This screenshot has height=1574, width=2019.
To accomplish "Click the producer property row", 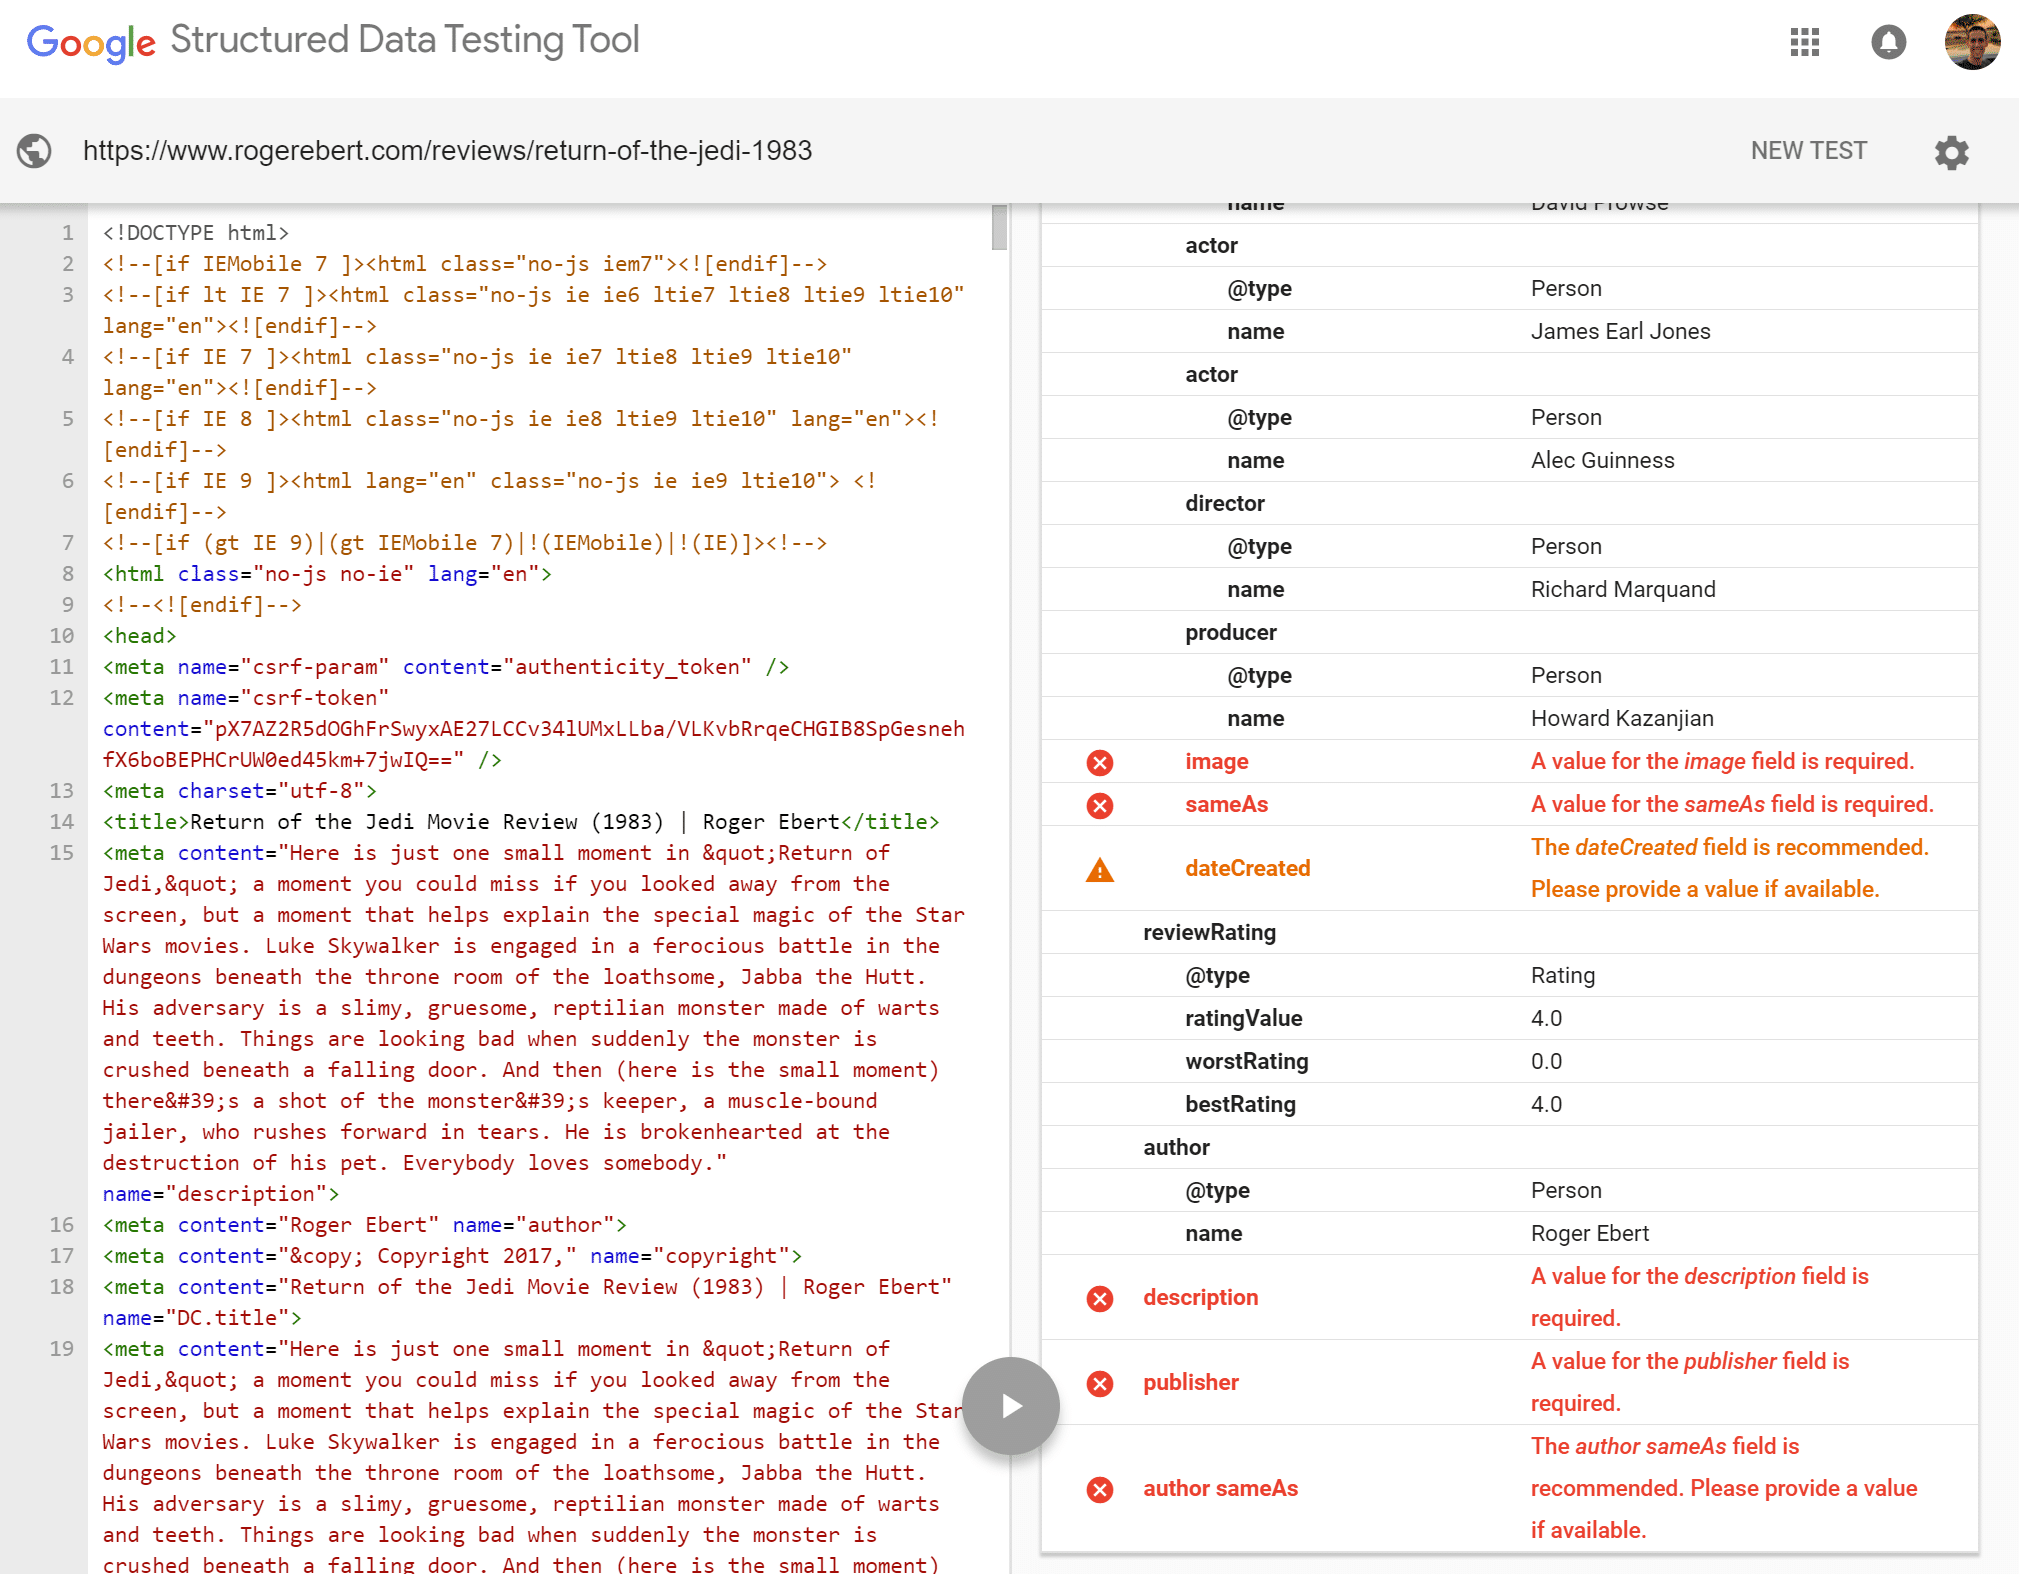I will (1510, 633).
